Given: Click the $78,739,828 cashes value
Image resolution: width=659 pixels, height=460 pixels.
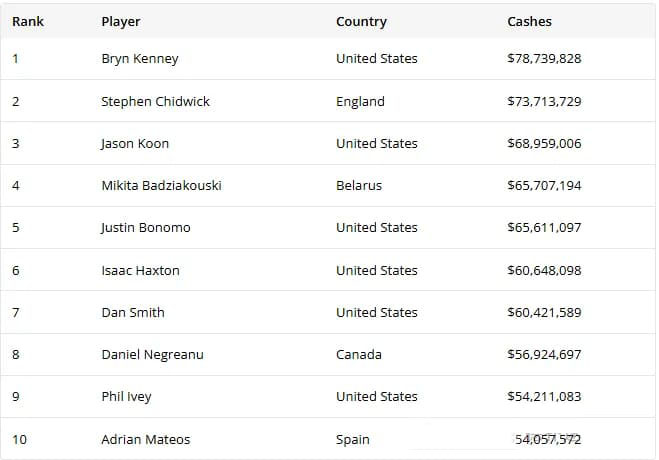Looking at the screenshot, I should (544, 59).
